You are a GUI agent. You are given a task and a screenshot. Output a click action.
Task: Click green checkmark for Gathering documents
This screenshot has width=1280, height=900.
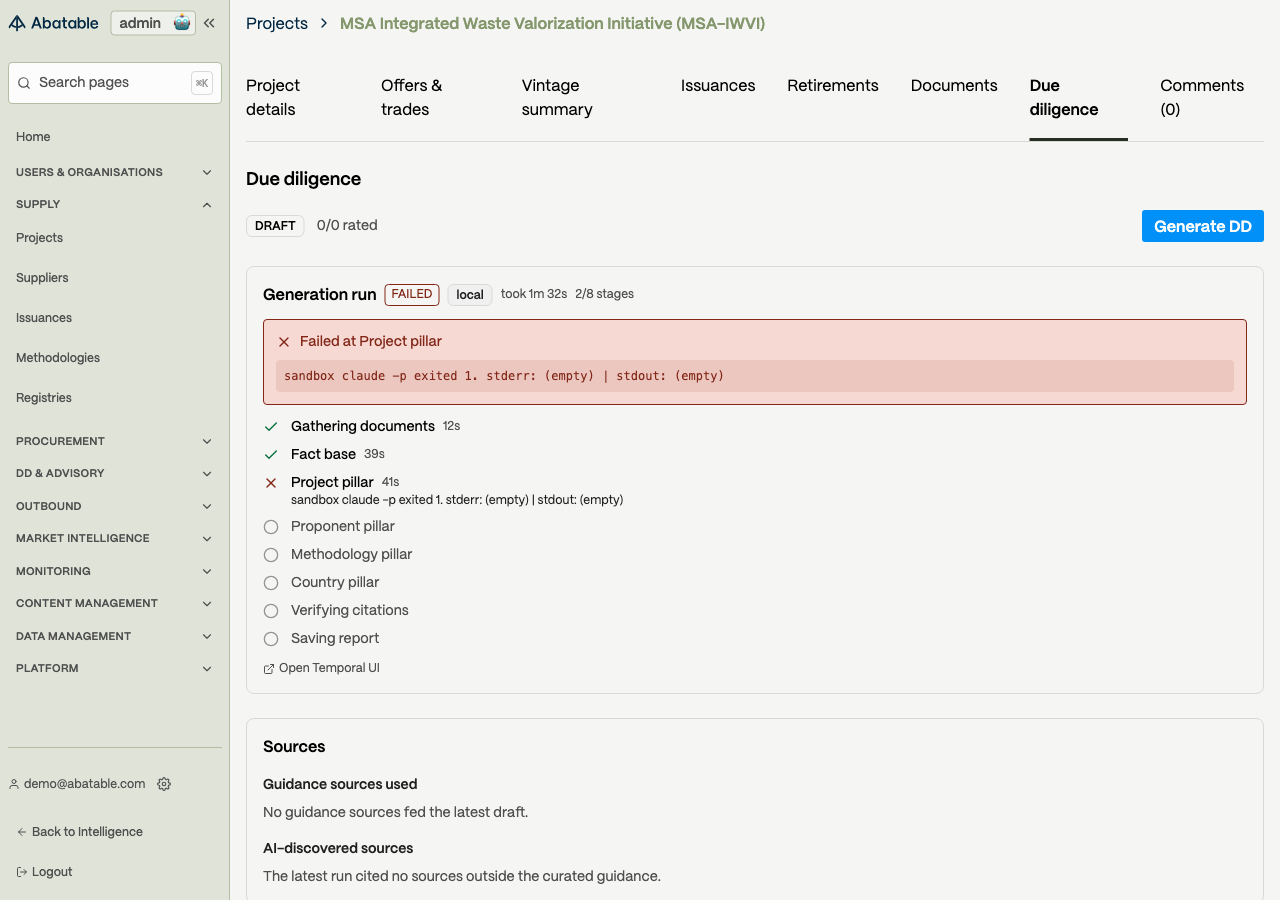click(x=271, y=426)
